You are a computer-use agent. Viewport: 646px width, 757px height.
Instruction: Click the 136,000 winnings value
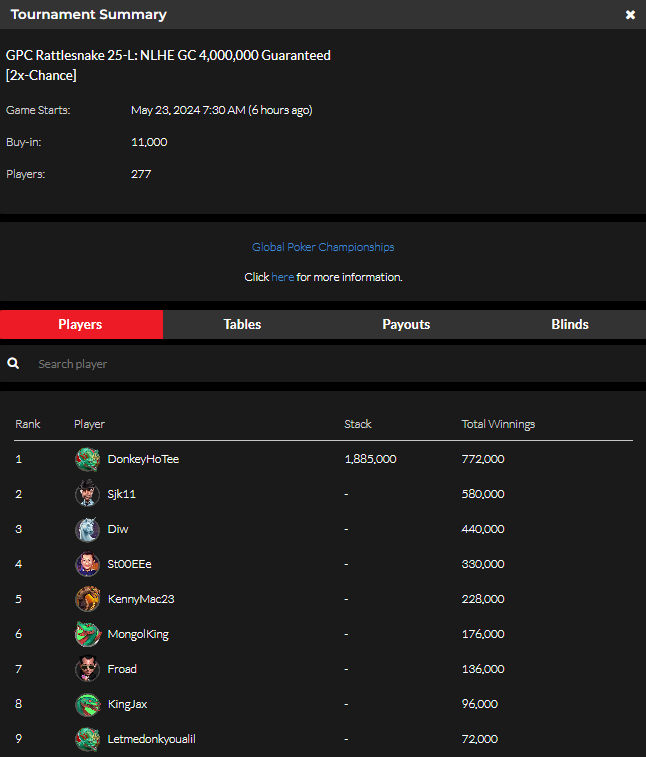[x=483, y=669]
